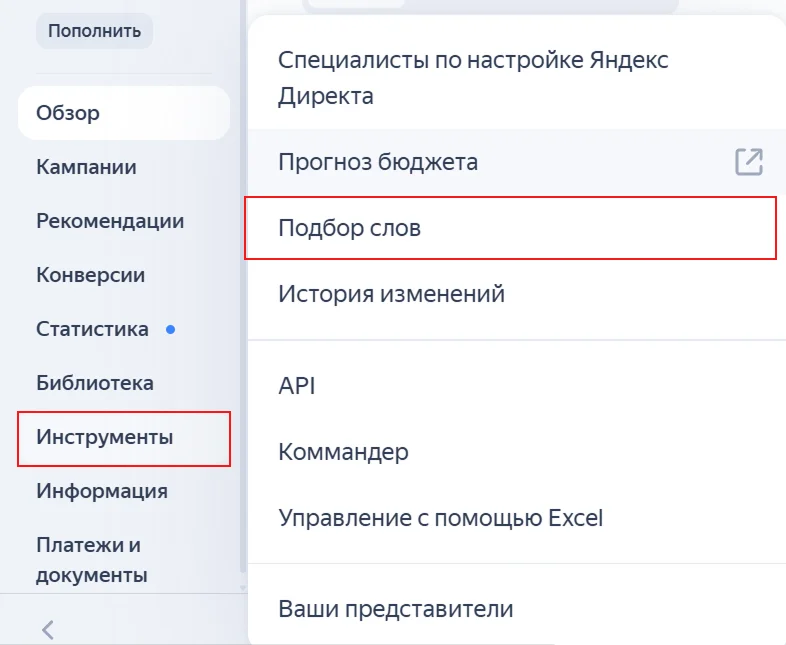Open История изменений
The width and height of the screenshot is (786, 645).
(x=391, y=294)
